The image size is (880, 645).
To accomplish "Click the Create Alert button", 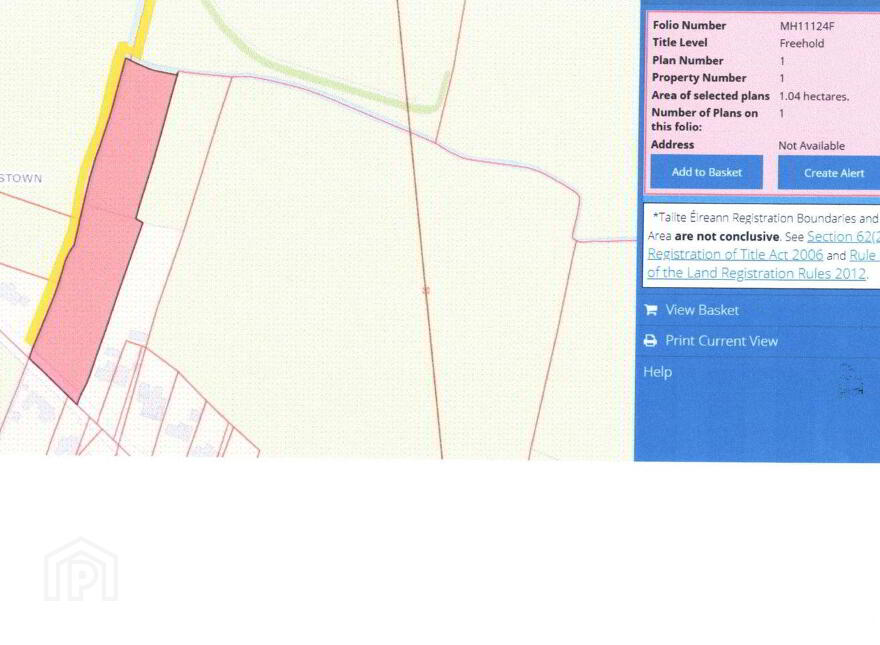I will click(x=829, y=173).
